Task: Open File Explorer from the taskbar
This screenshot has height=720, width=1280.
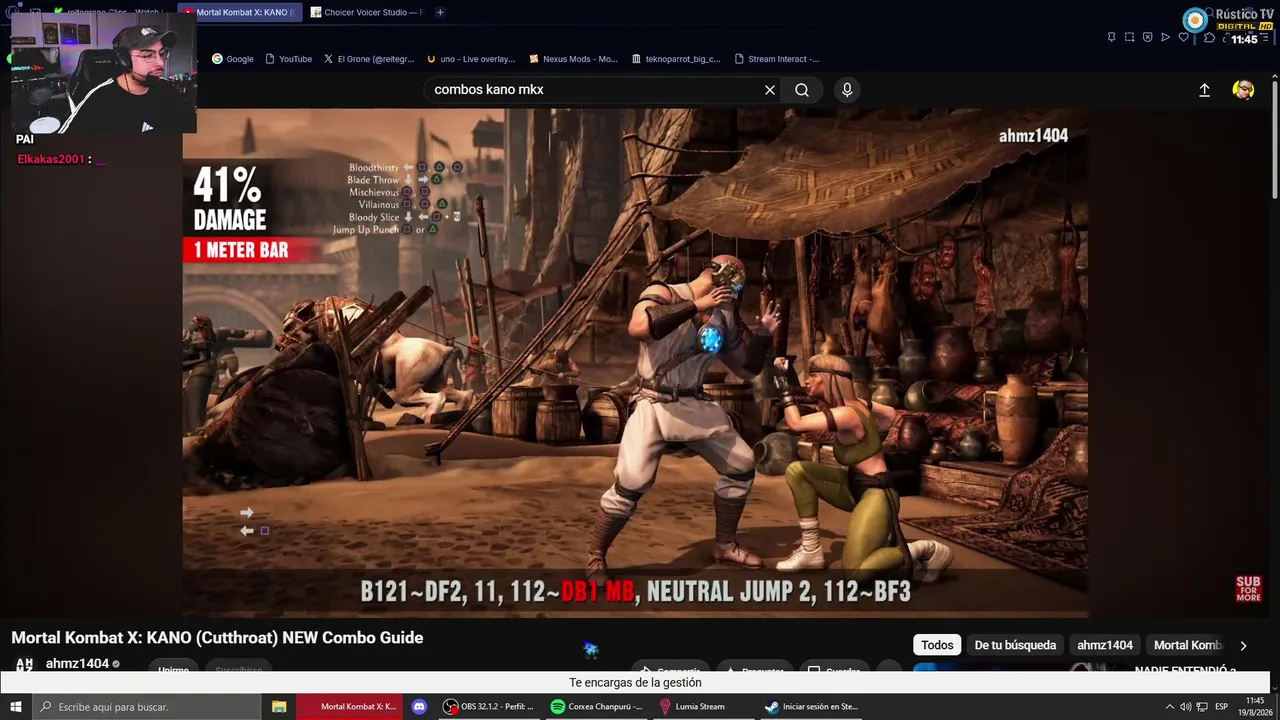Action: [279, 707]
